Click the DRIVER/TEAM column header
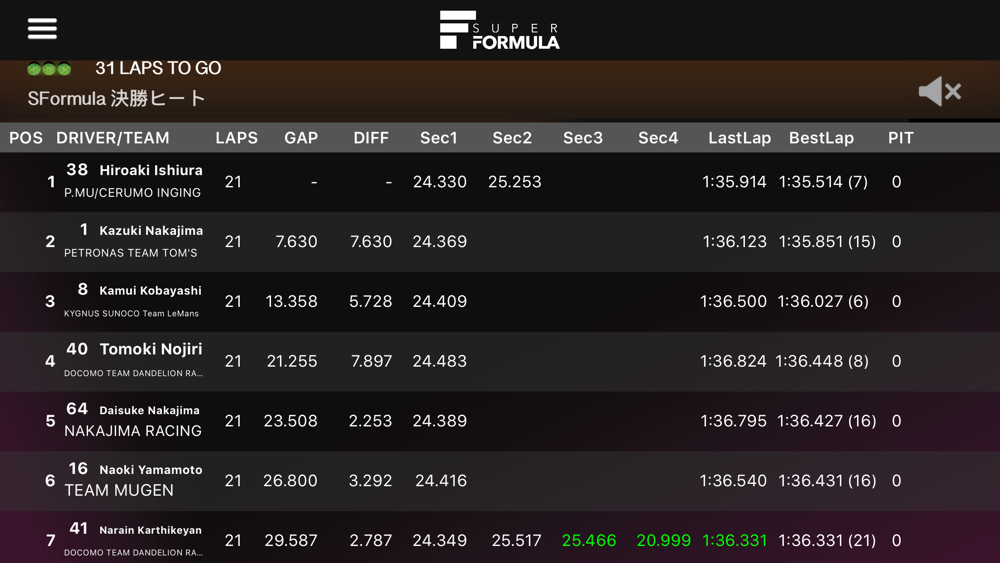The width and height of the screenshot is (1000, 563). pyautogui.click(x=113, y=138)
